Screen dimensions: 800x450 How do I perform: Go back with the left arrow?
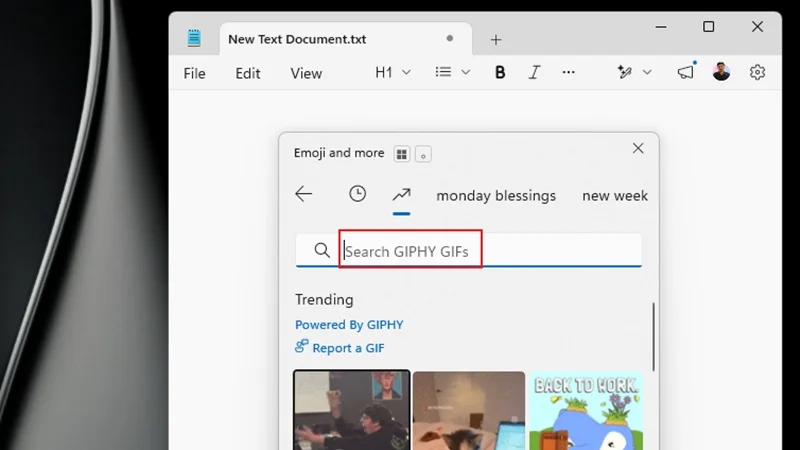(x=304, y=194)
